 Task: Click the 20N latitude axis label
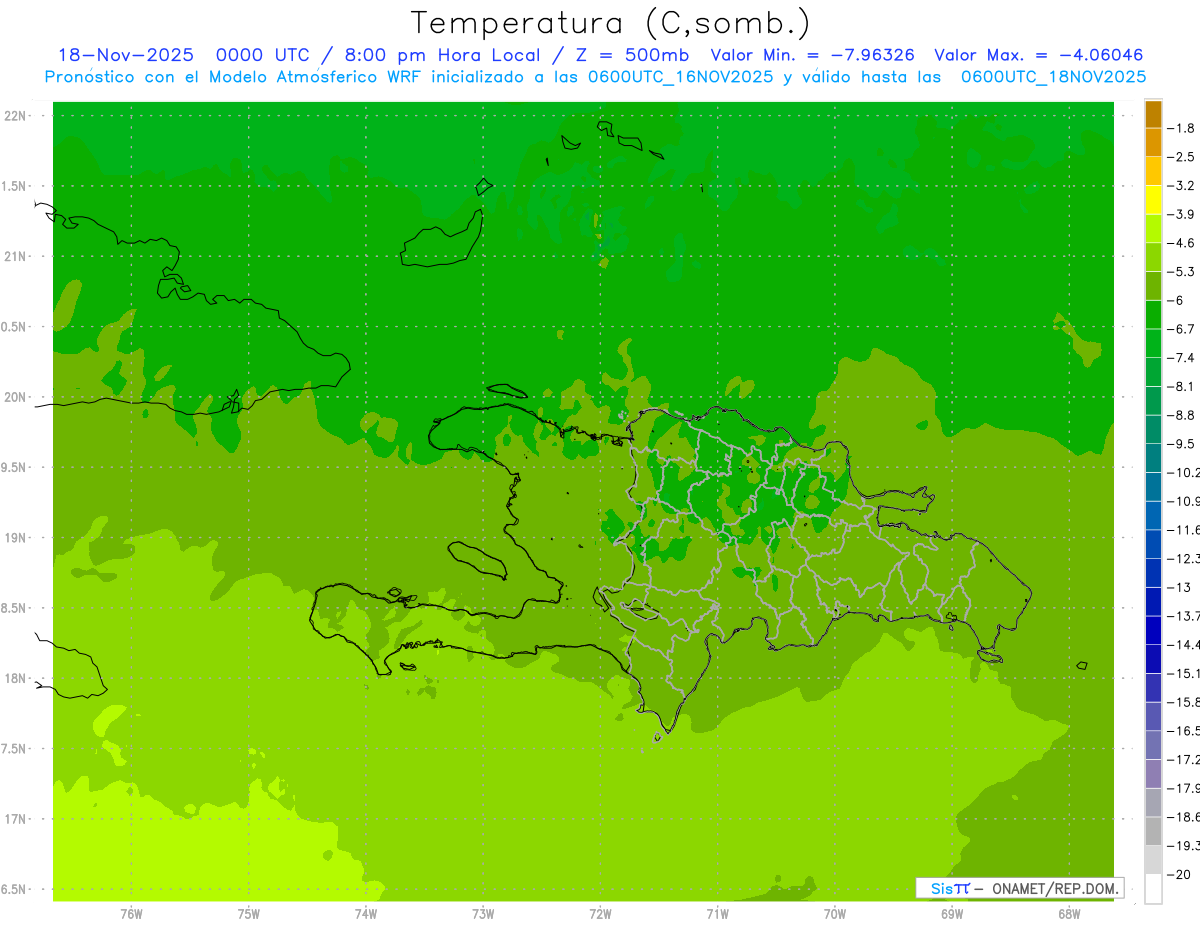(15, 397)
